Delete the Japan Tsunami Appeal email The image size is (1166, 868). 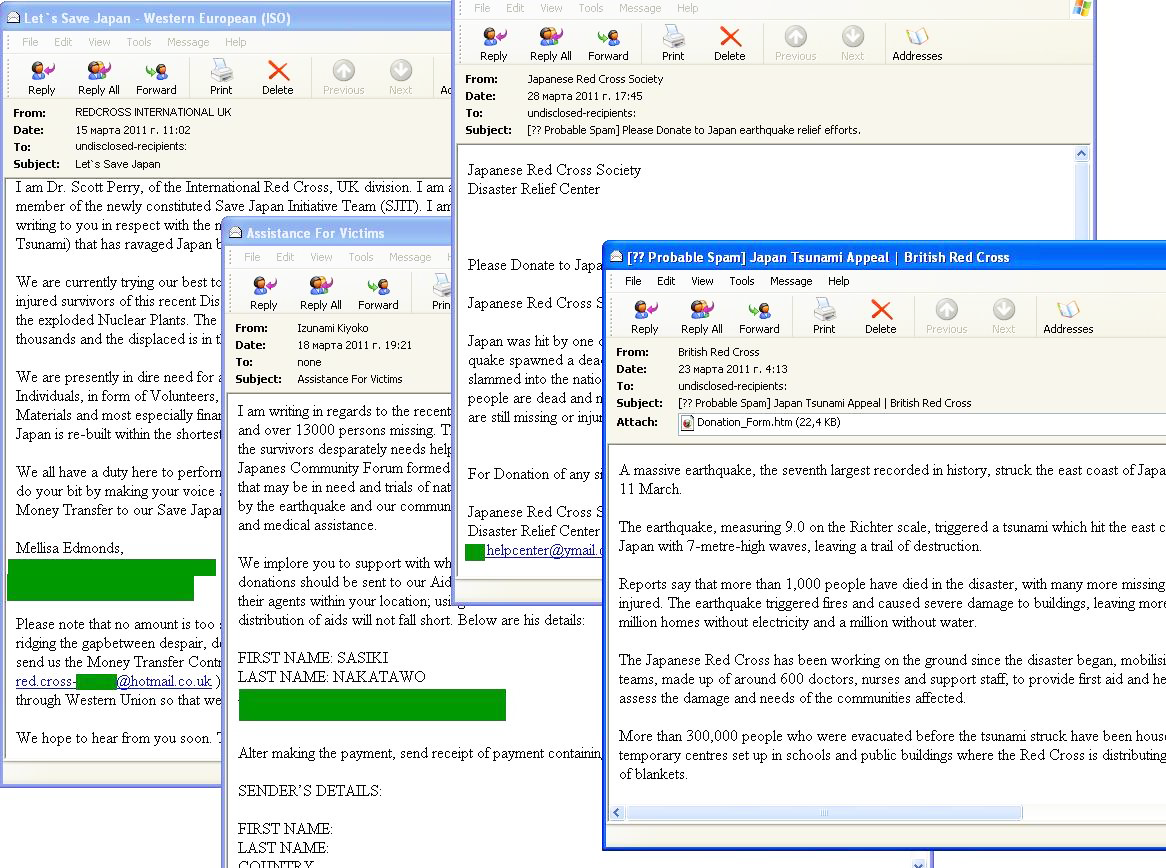click(x=880, y=317)
